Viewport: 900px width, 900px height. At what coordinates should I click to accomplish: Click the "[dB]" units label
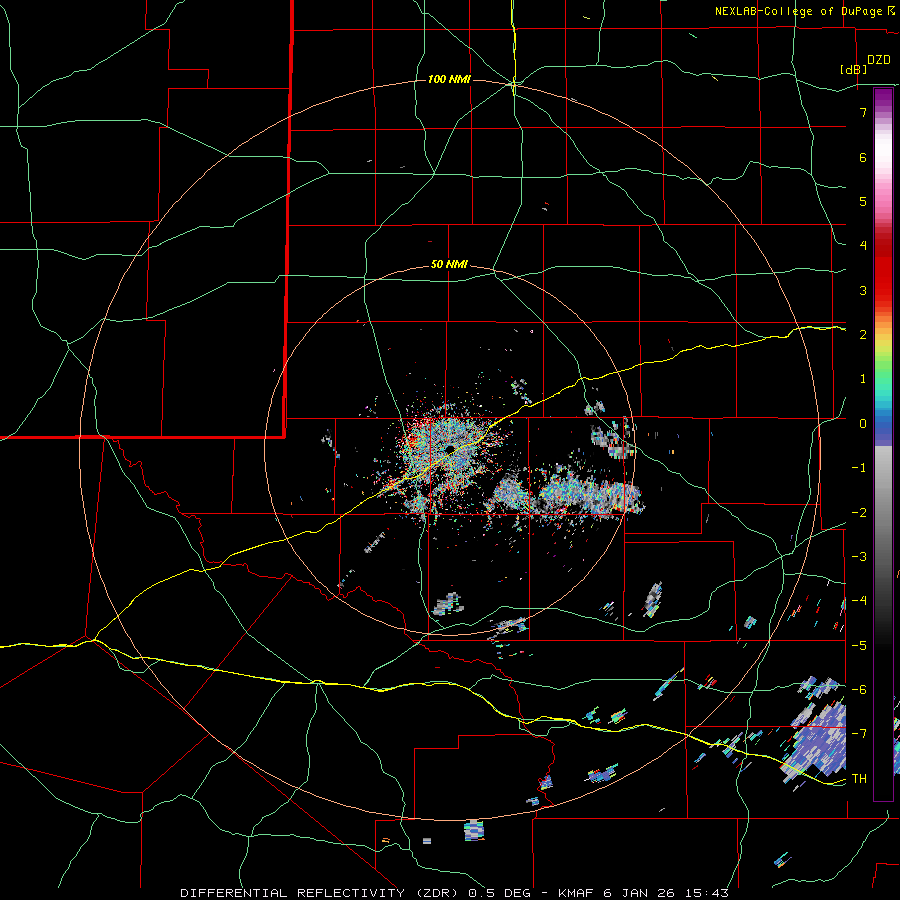pyautogui.click(x=854, y=69)
